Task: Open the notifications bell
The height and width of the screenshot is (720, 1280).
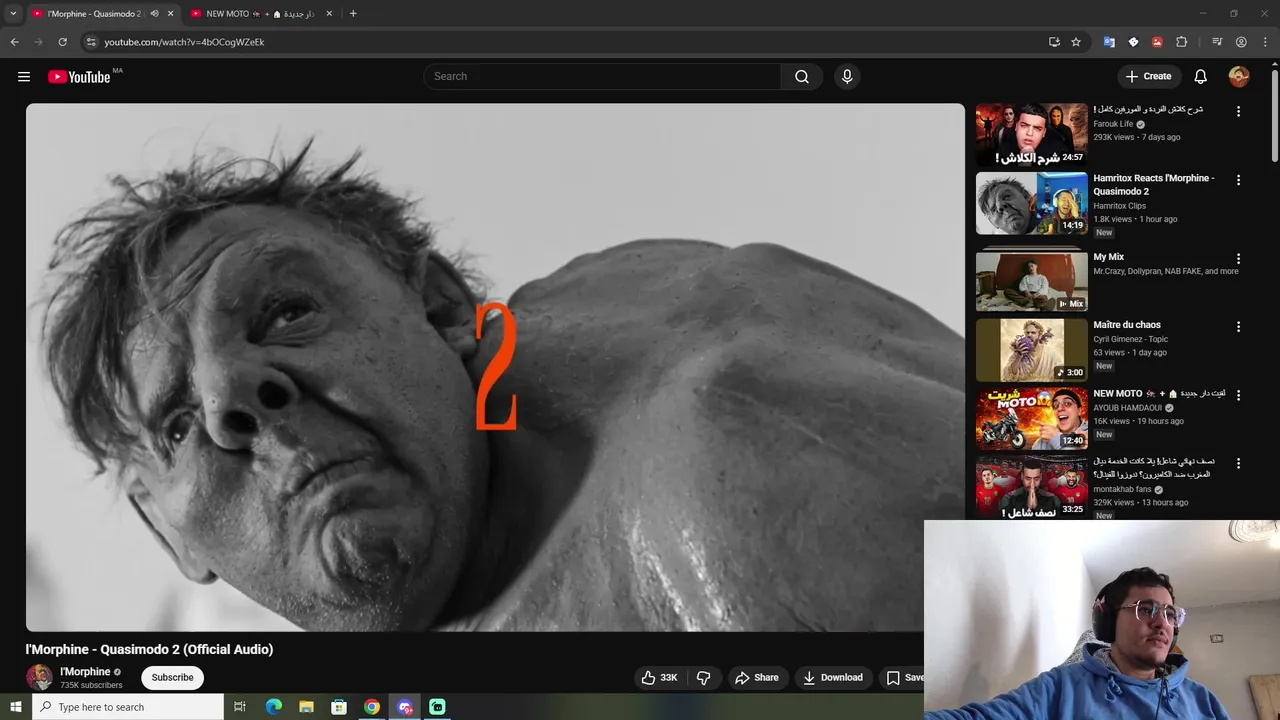Action: [1201, 77]
